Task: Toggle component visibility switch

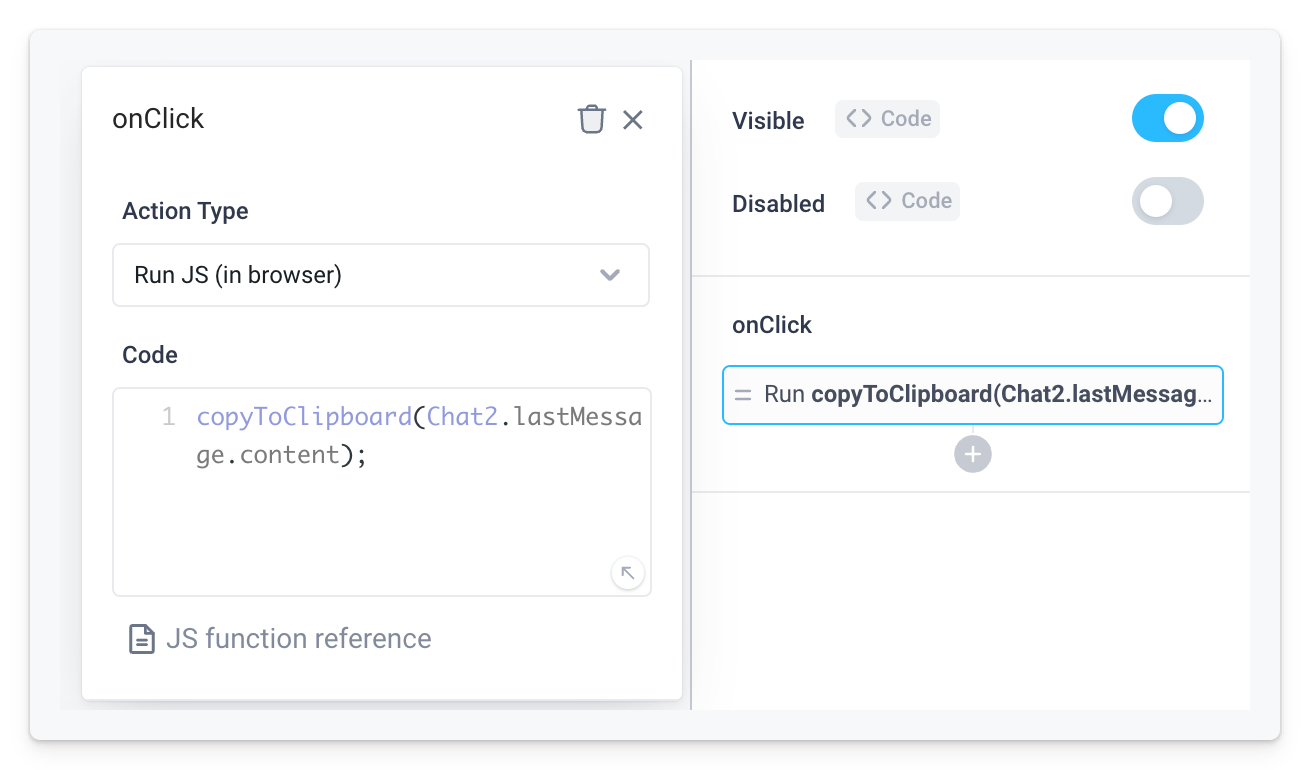Action: [x=1168, y=118]
